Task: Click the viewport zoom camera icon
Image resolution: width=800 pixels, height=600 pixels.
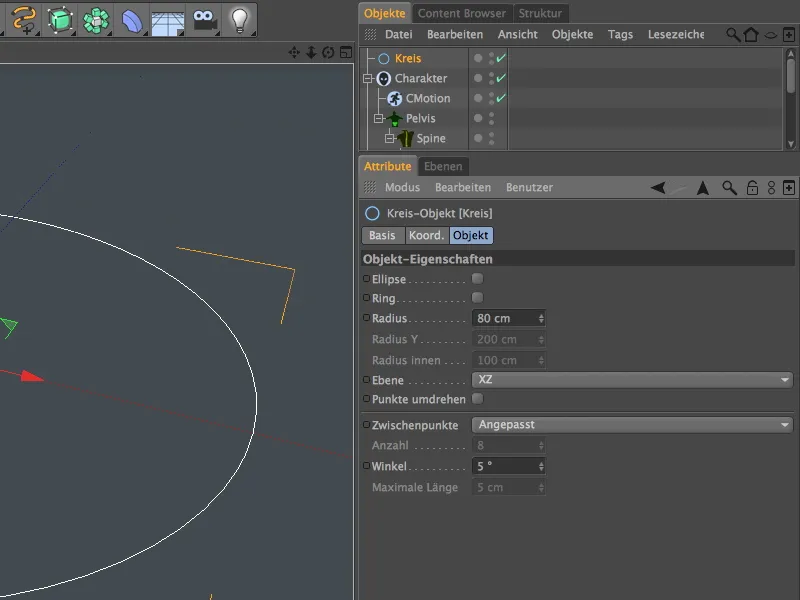Action: click(311, 53)
